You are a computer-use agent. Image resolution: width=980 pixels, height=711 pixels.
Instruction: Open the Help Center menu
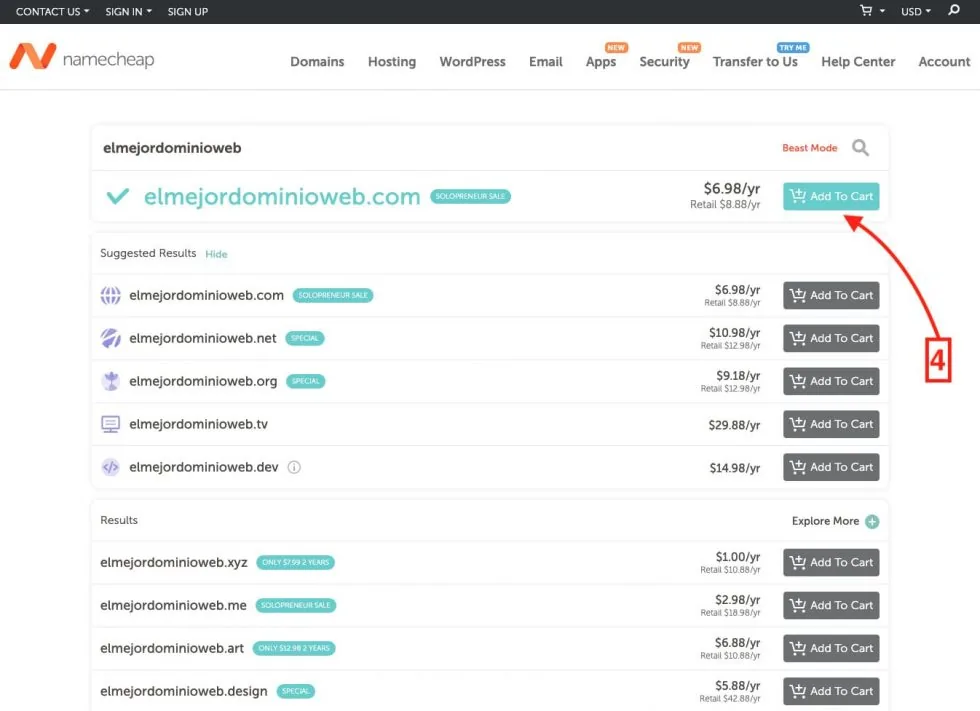(858, 61)
